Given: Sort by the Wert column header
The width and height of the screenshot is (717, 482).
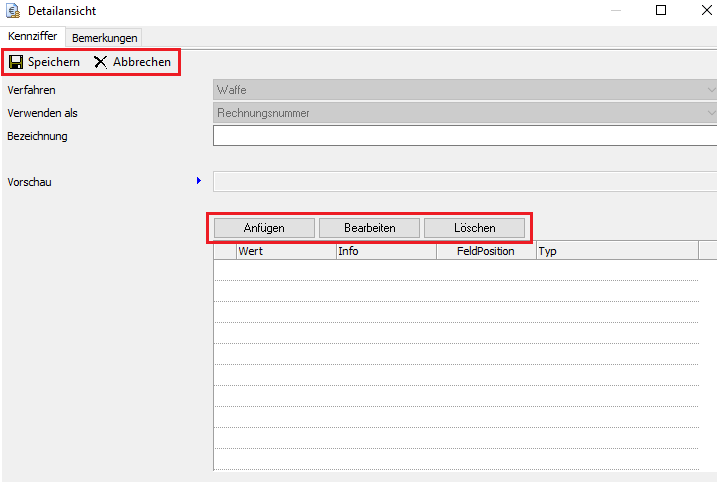Looking at the screenshot, I should click(x=285, y=251).
